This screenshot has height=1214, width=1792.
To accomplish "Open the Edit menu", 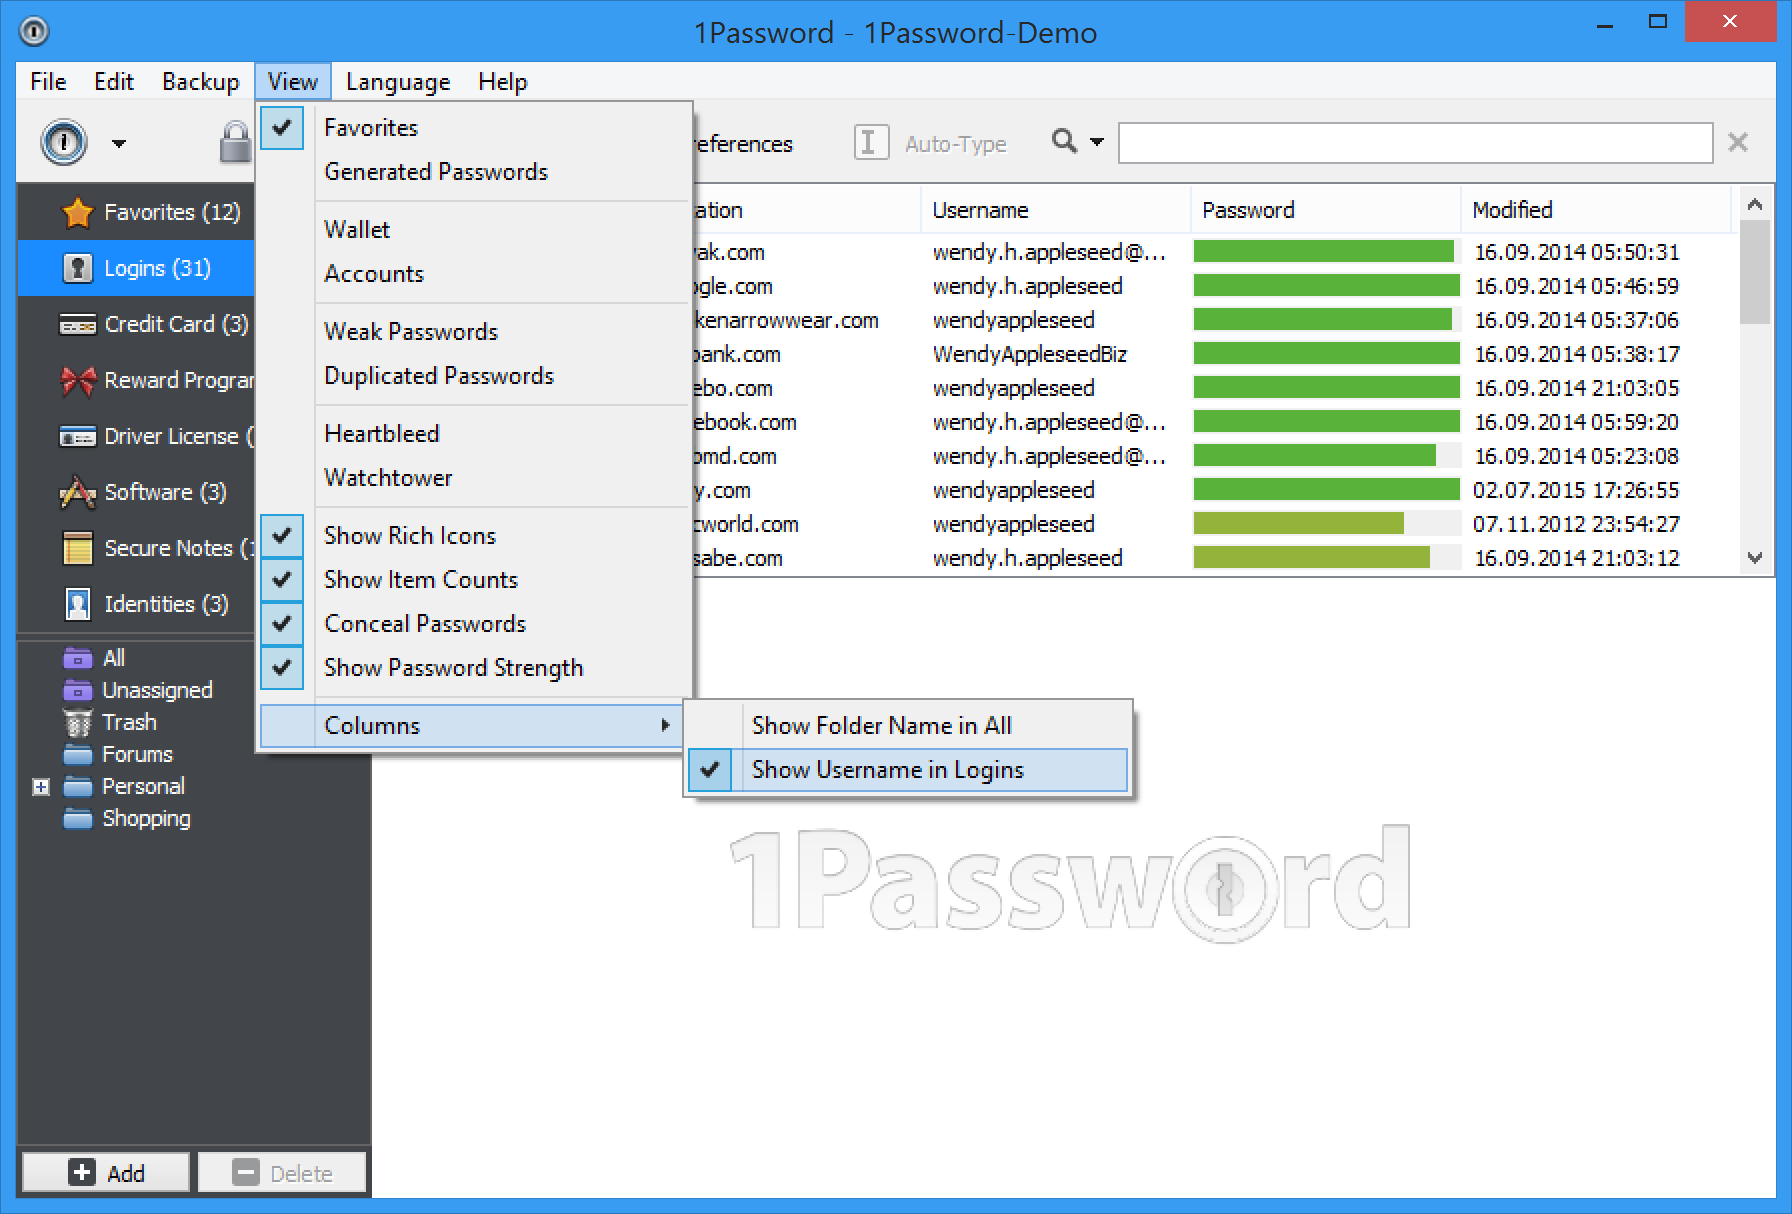I will (114, 82).
